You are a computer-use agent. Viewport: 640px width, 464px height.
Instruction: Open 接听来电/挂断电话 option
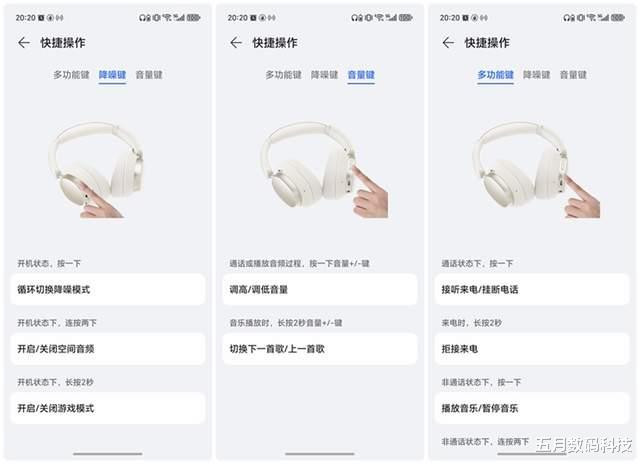(532, 289)
